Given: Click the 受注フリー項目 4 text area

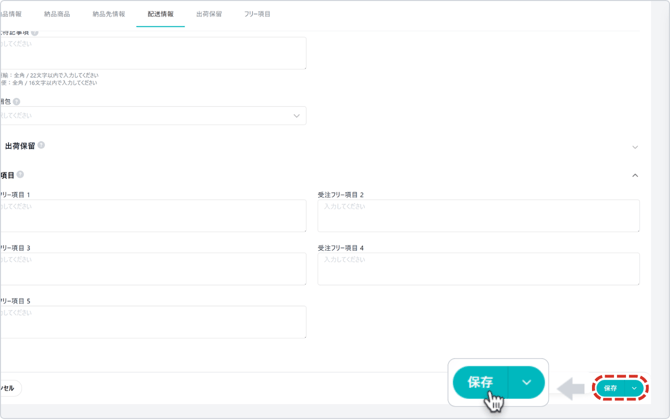Looking at the screenshot, I should coord(478,269).
